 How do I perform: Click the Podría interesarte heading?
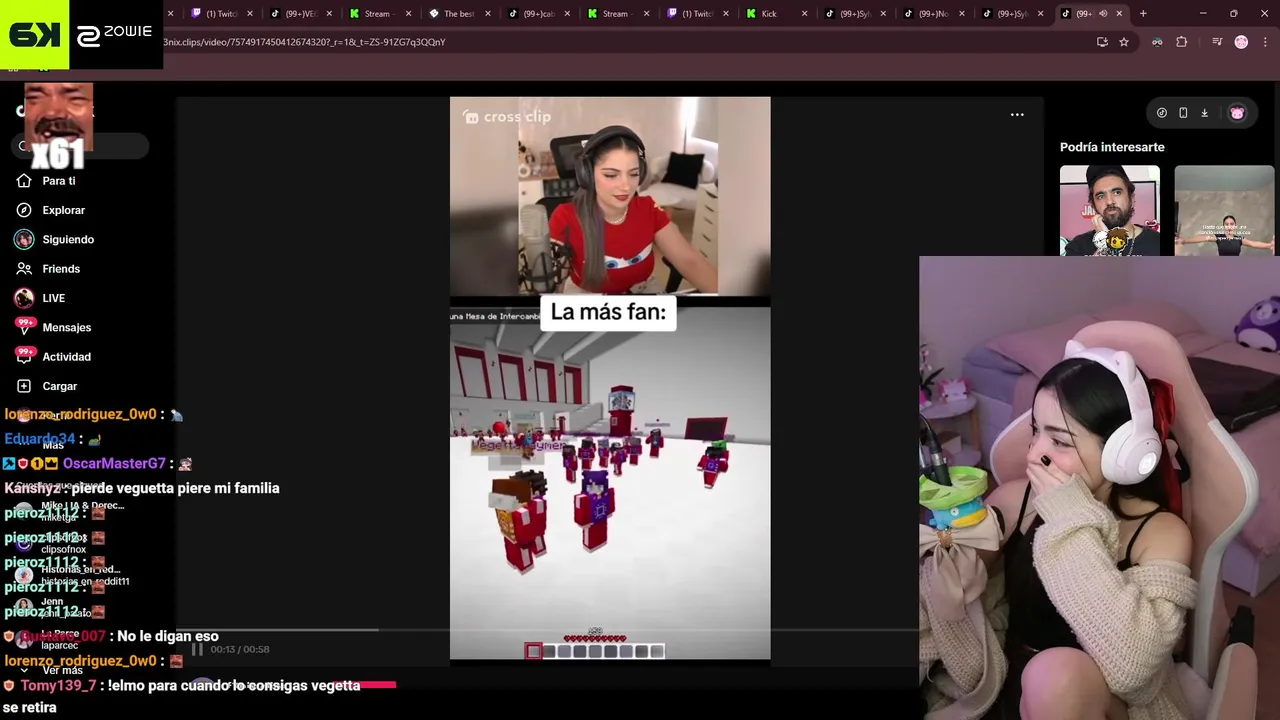tap(1112, 147)
